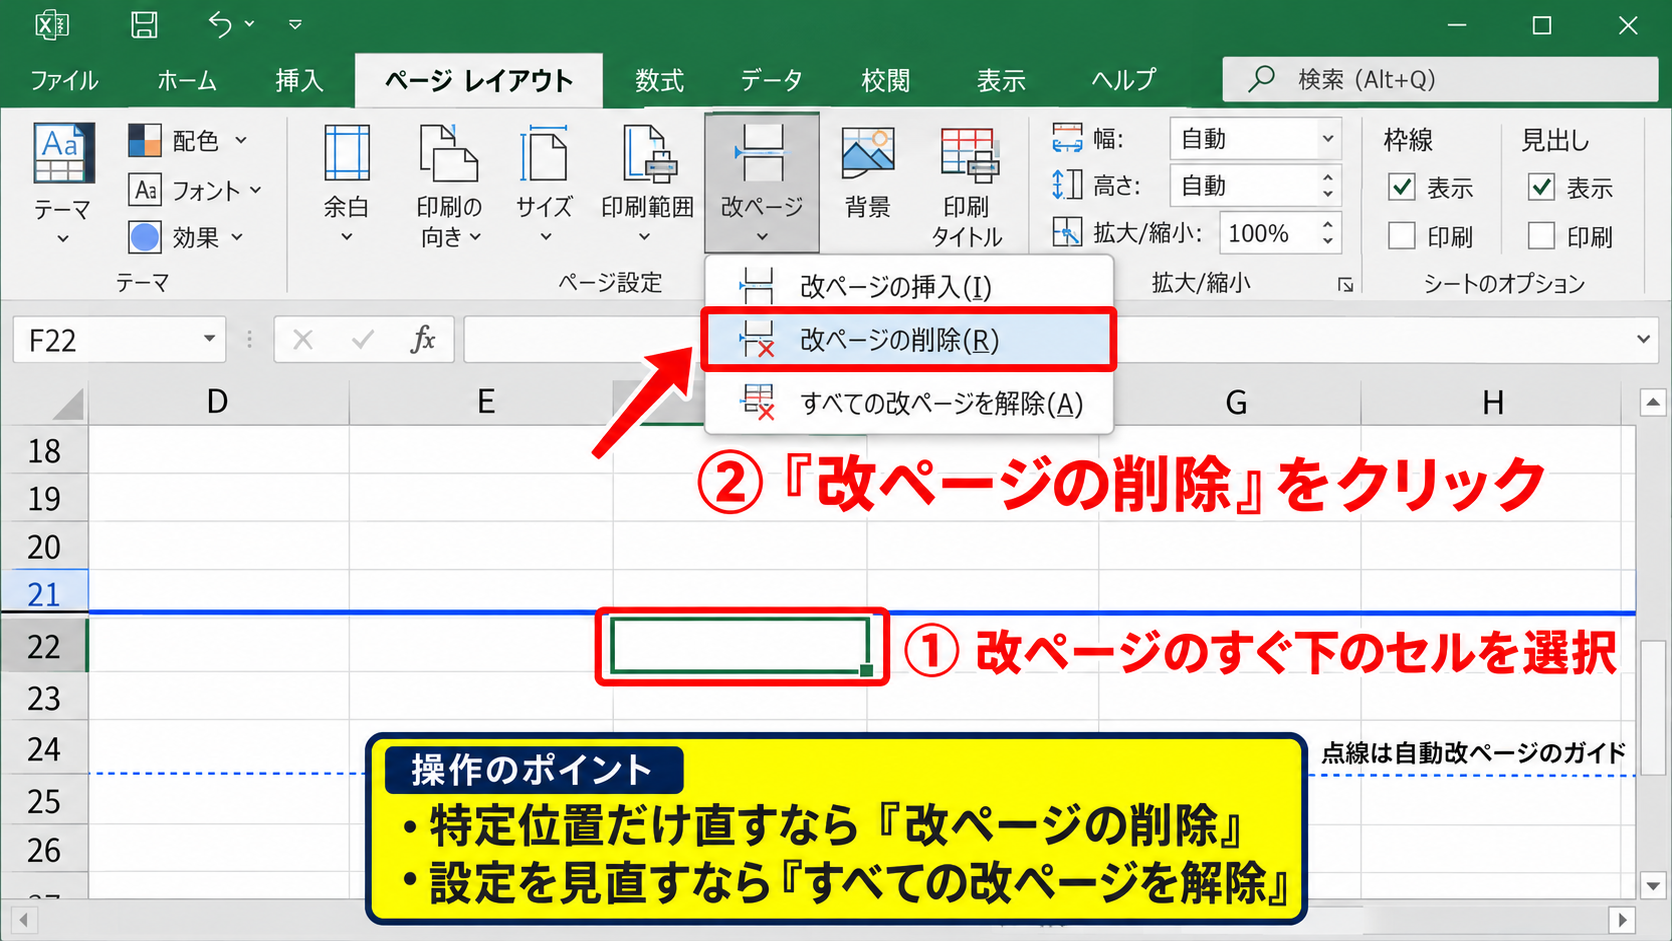Enable 枠線 印刷 gridlines print checkbox

[x=1402, y=236]
